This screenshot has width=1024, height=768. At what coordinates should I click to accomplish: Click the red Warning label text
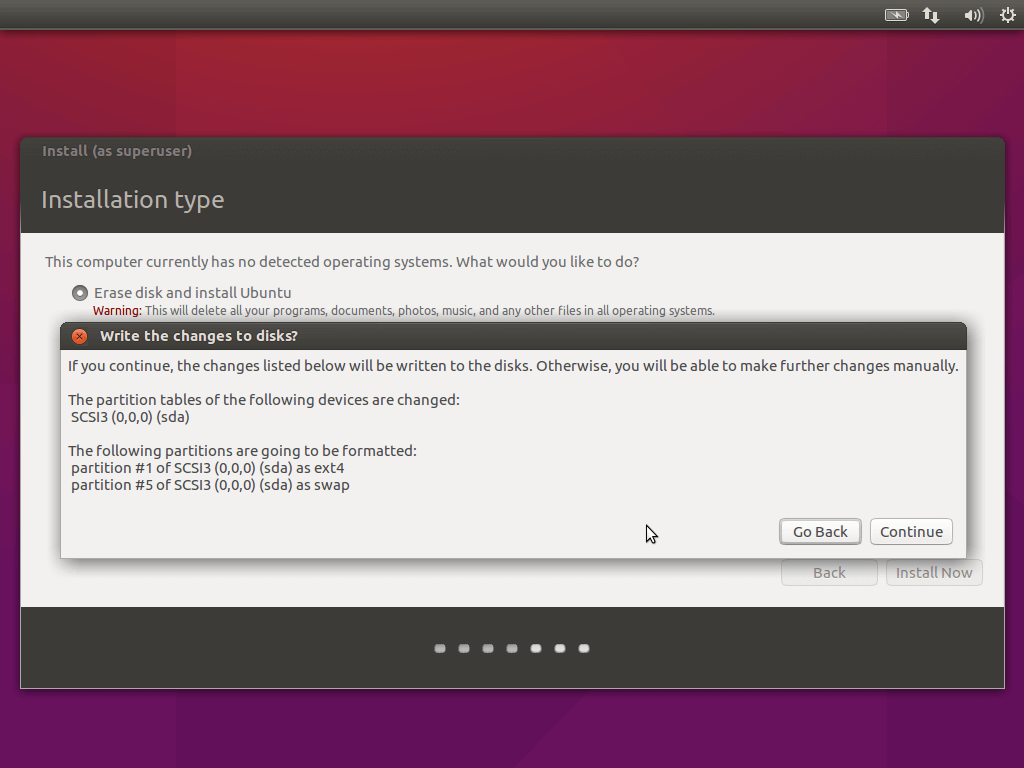pos(117,311)
